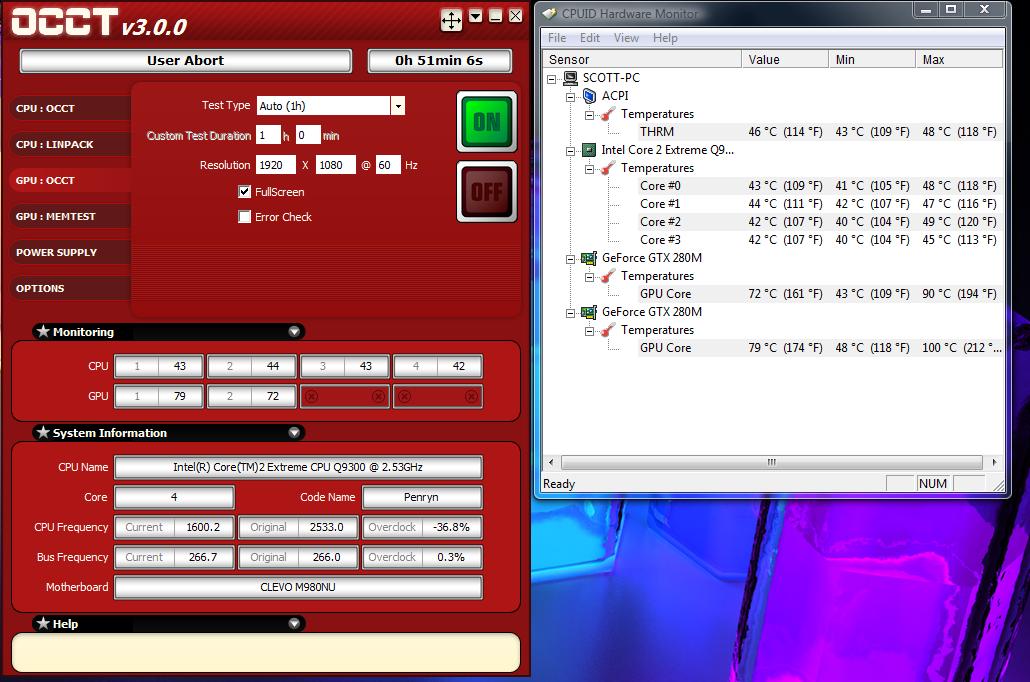Click the red OFF stop button

point(487,192)
